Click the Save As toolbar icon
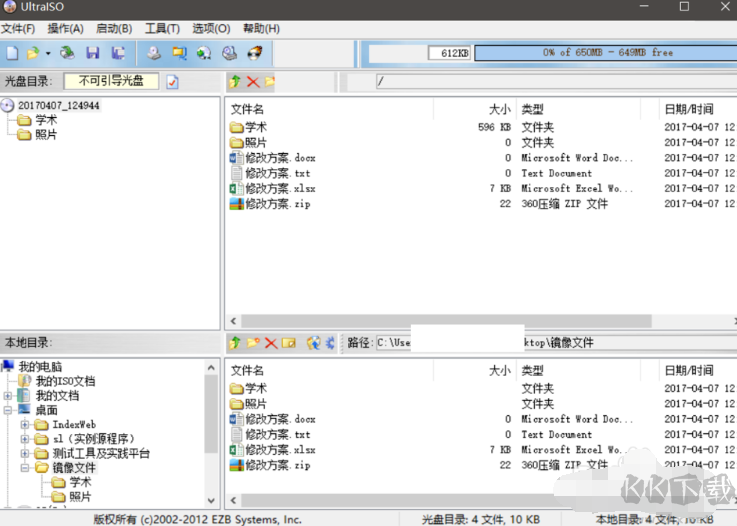This screenshot has width=737, height=526. pos(118,53)
